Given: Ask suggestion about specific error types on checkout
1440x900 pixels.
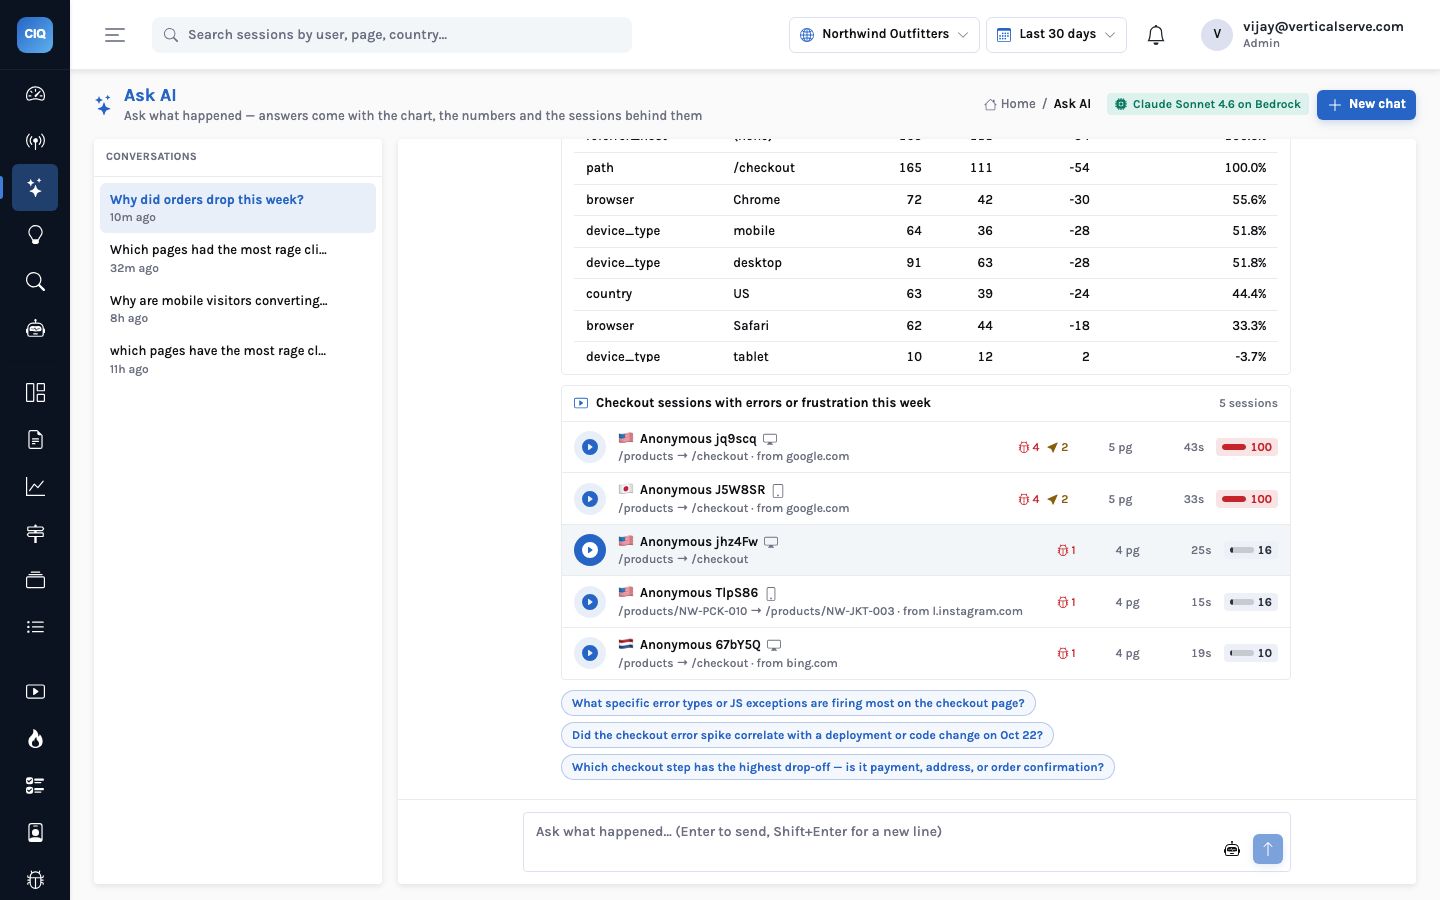Looking at the screenshot, I should 798,703.
